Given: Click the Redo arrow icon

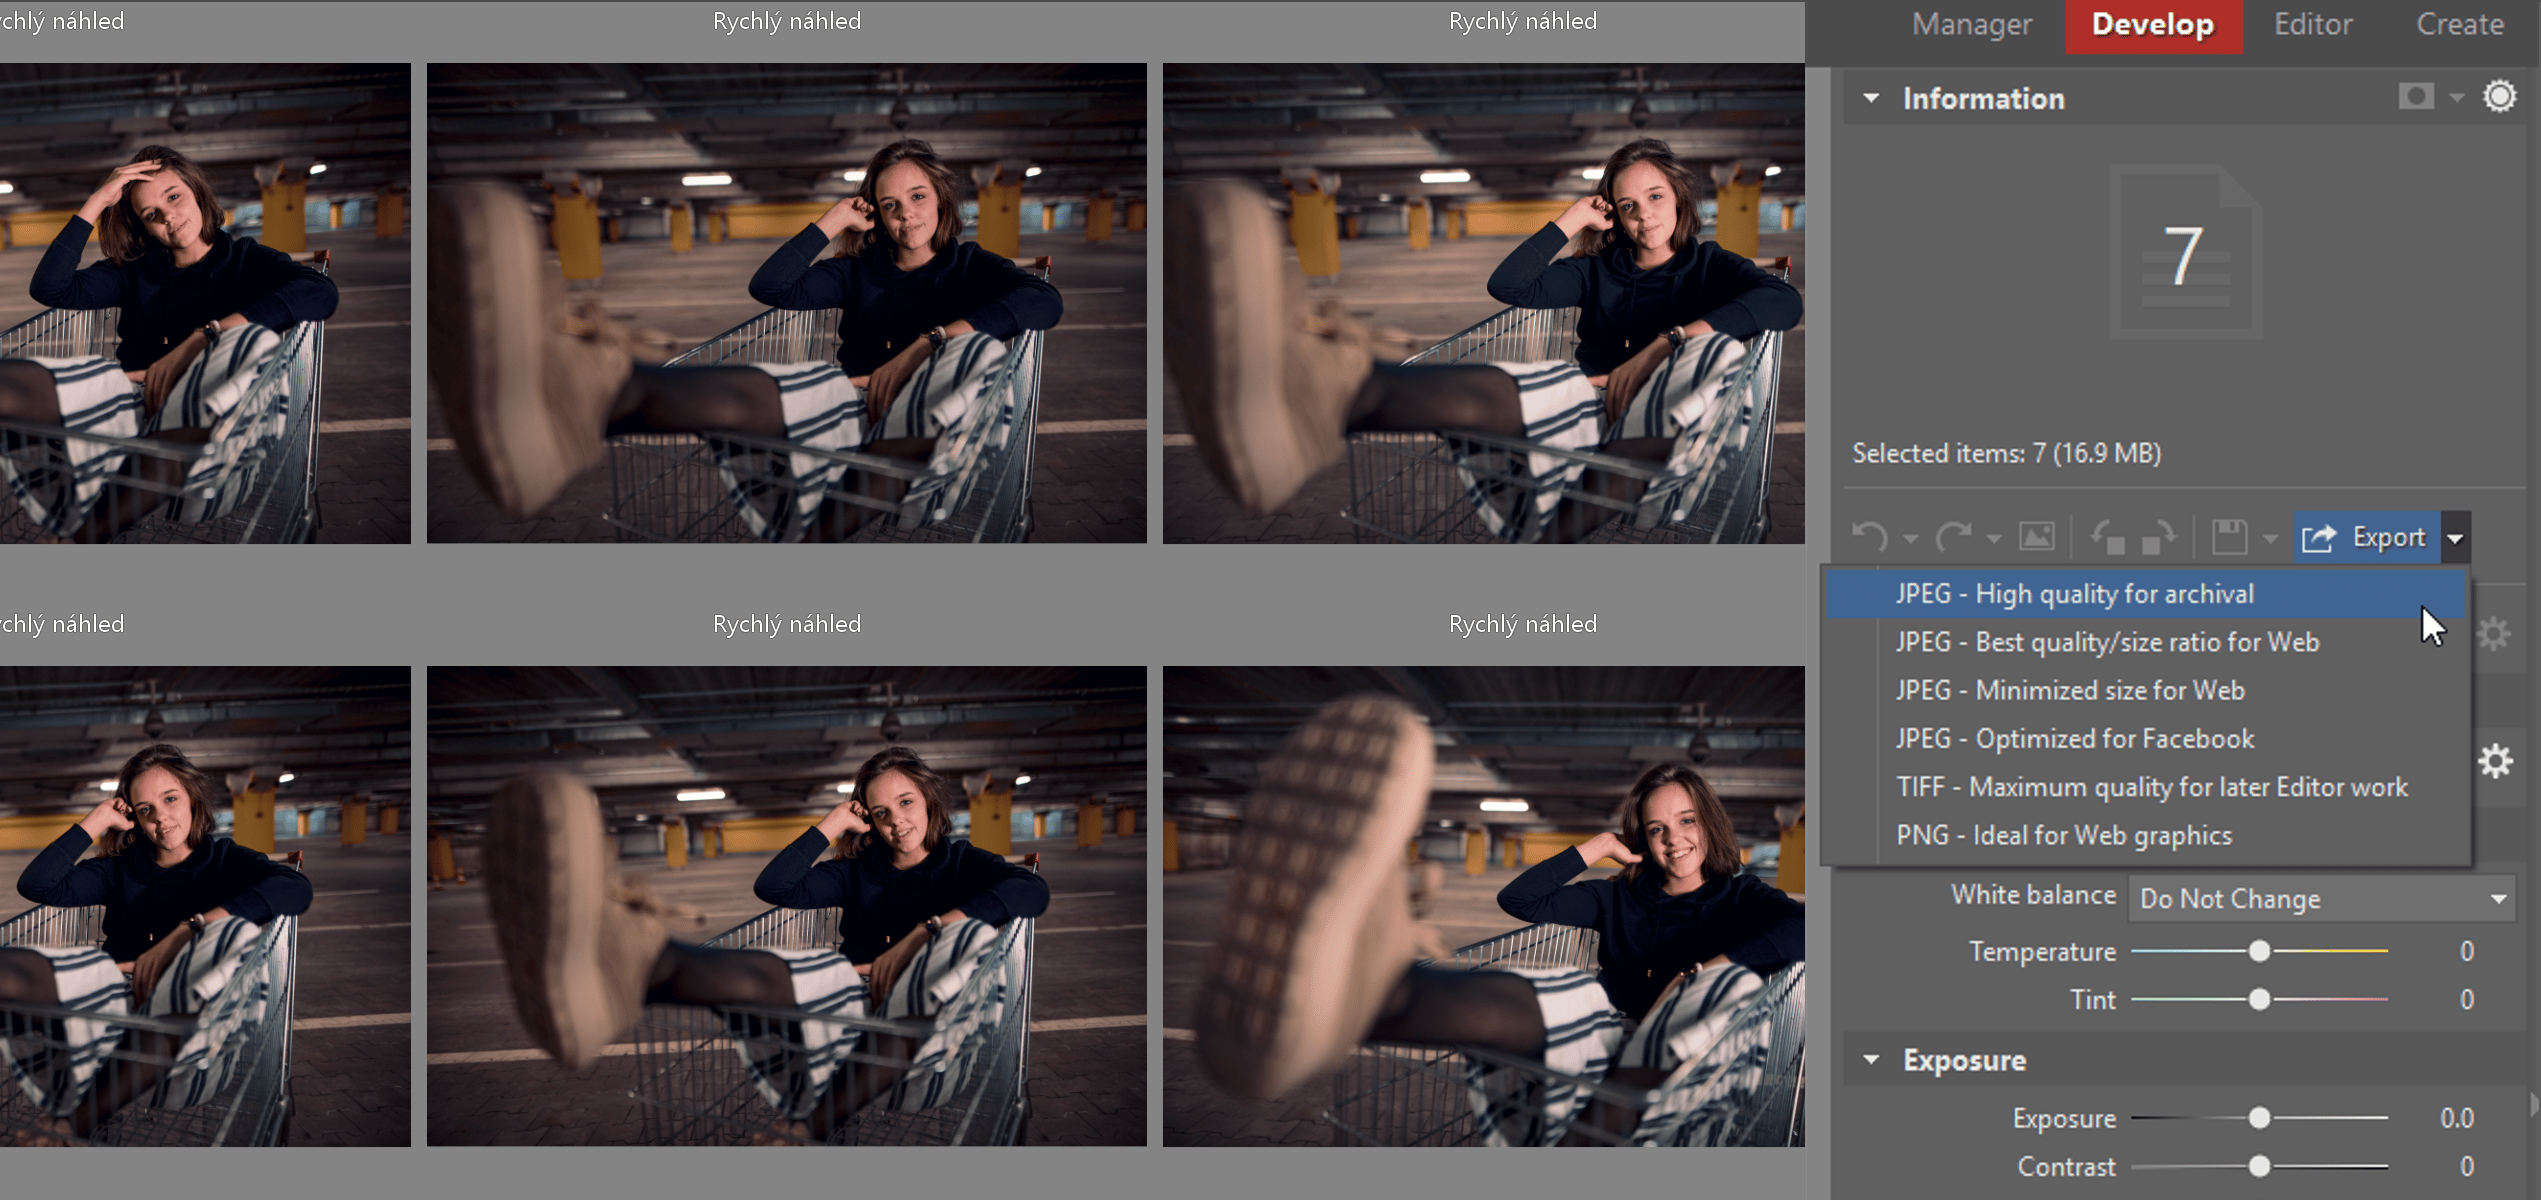Looking at the screenshot, I should (1952, 538).
